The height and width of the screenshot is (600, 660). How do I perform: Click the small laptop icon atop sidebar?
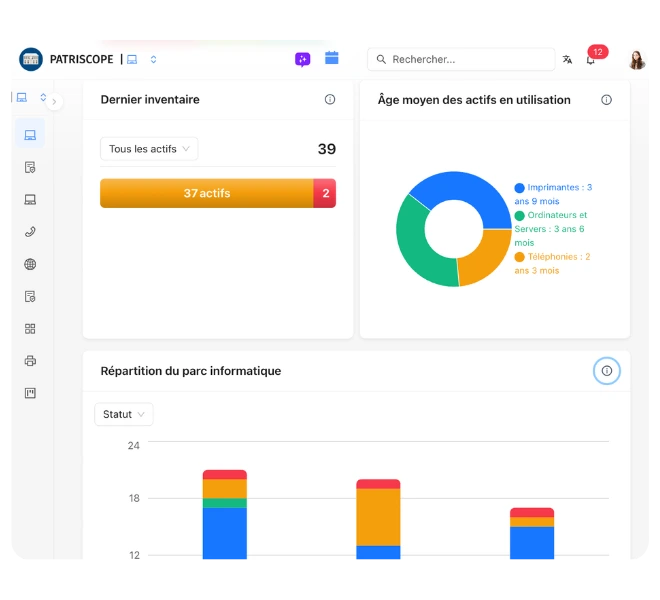[x=22, y=98]
